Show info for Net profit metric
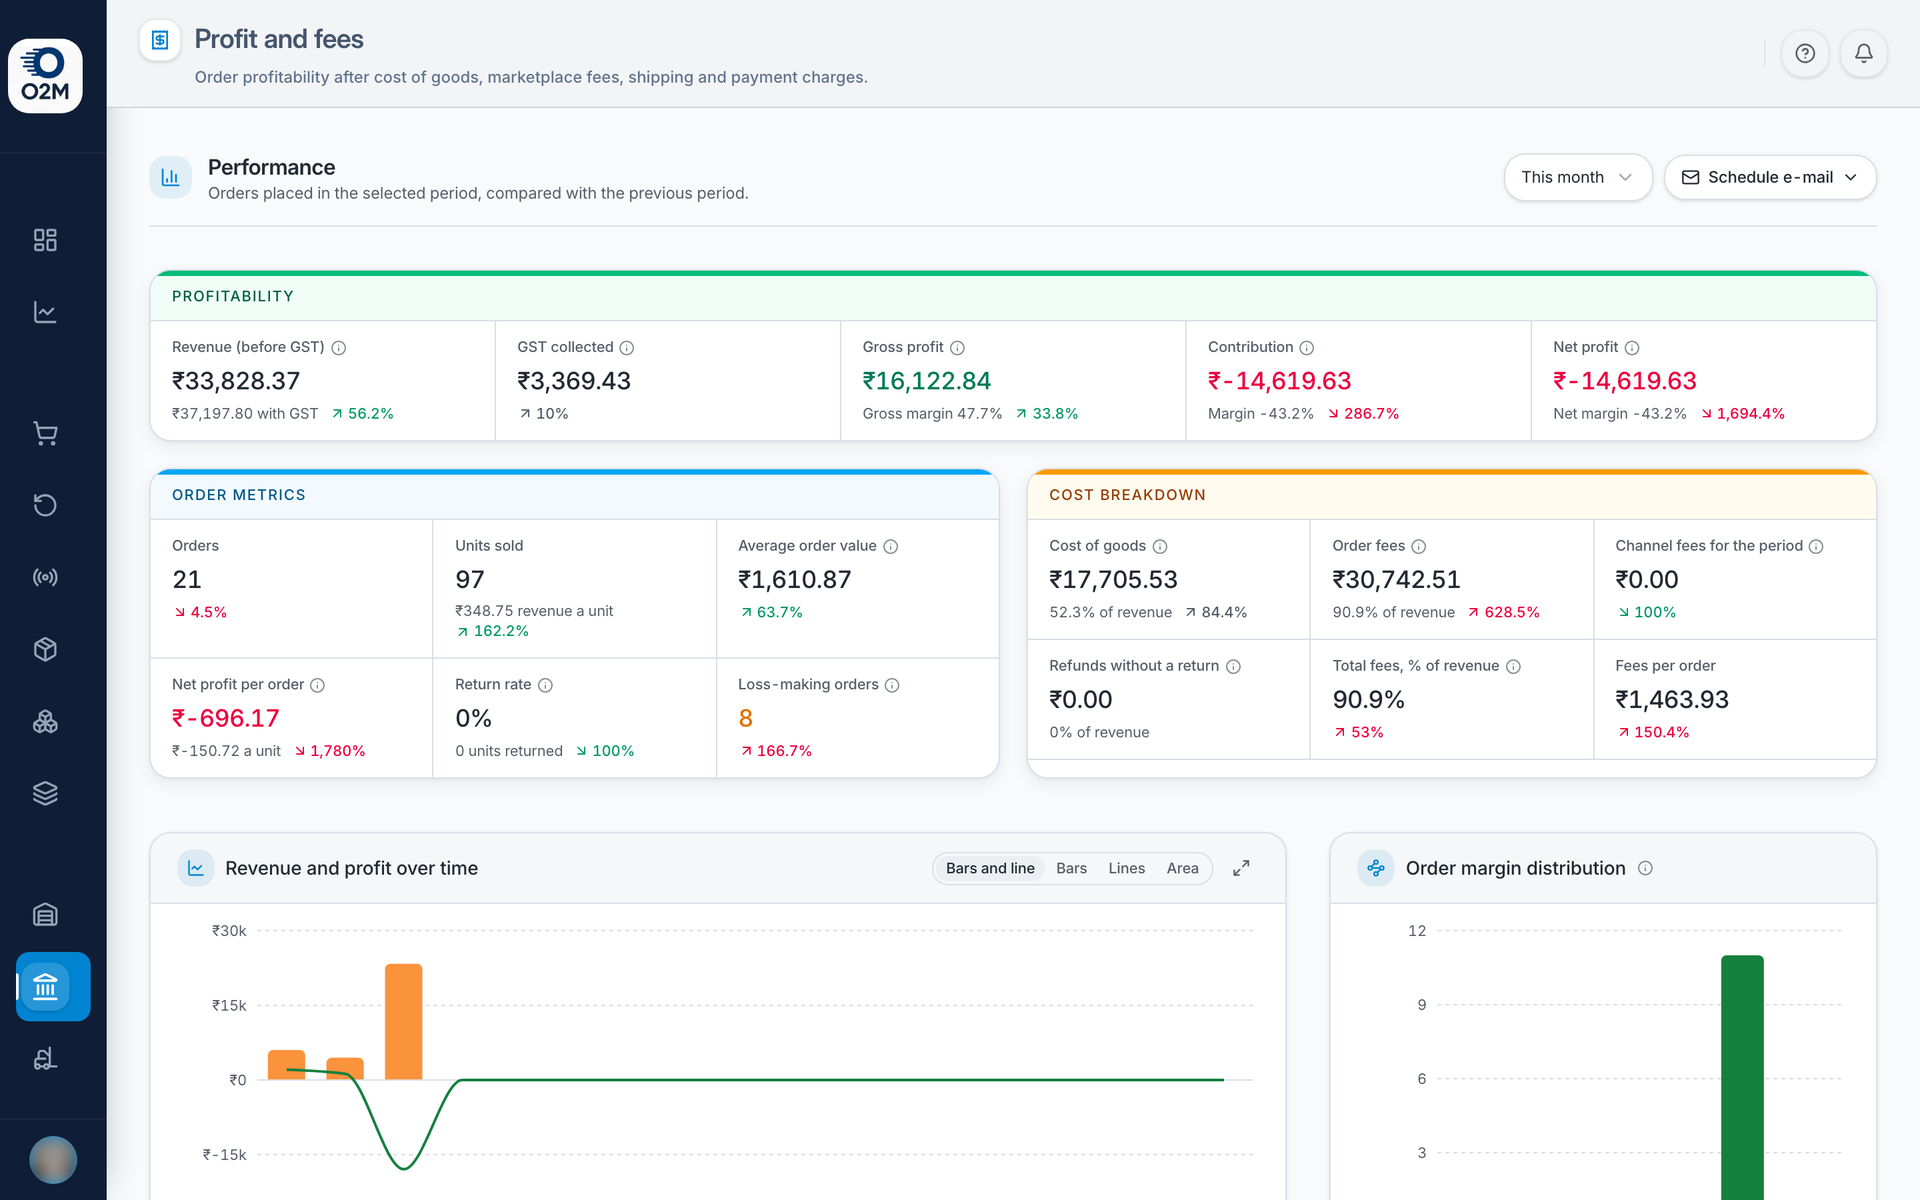1920x1200 pixels. pyautogui.click(x=1632, y=348)
